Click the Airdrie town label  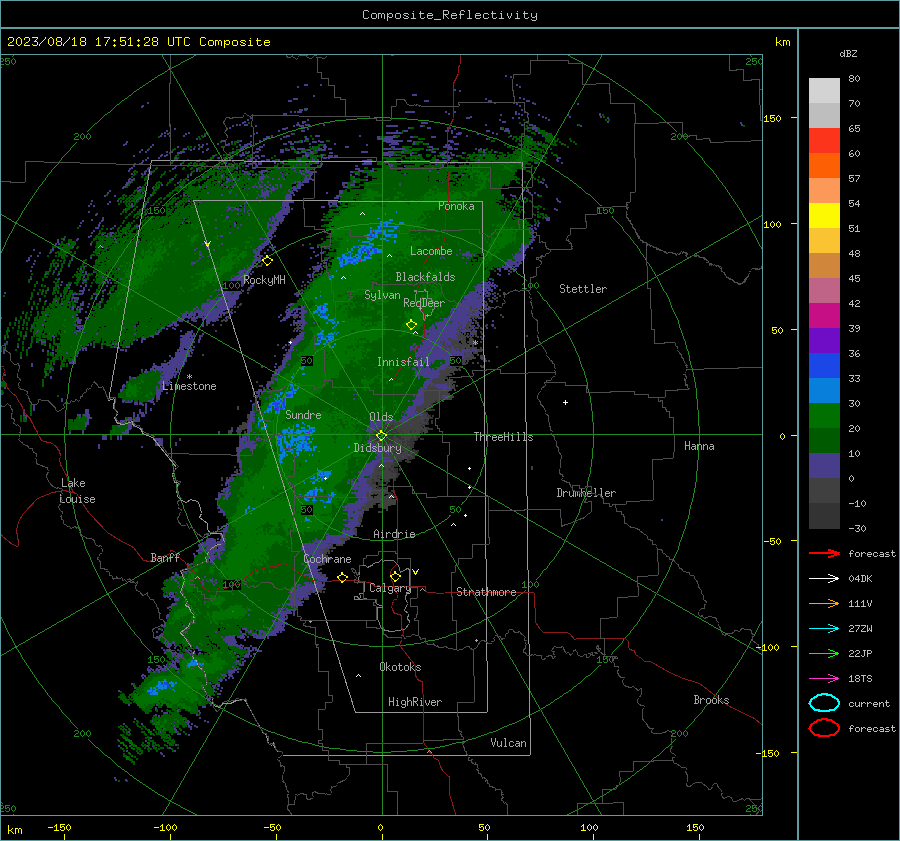point(394,534)
